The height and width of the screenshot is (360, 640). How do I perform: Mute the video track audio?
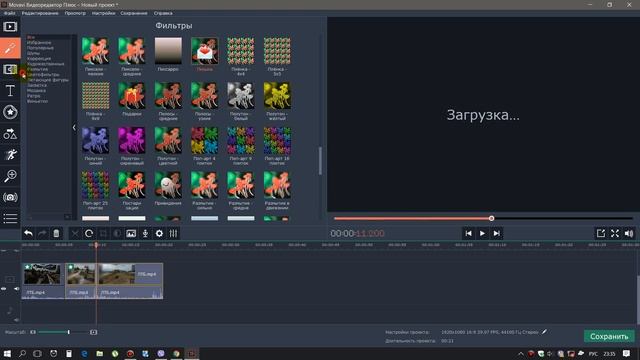coord(16,289)
